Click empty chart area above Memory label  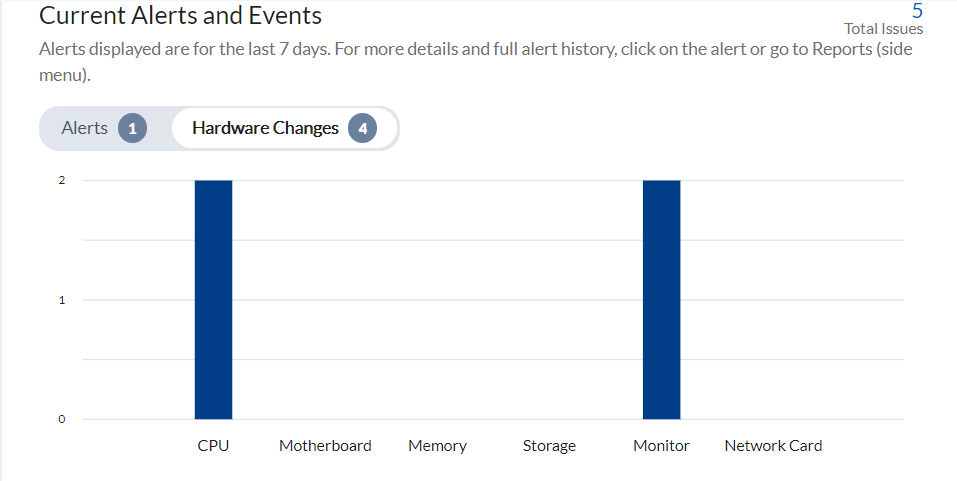(x=438, y=300)
